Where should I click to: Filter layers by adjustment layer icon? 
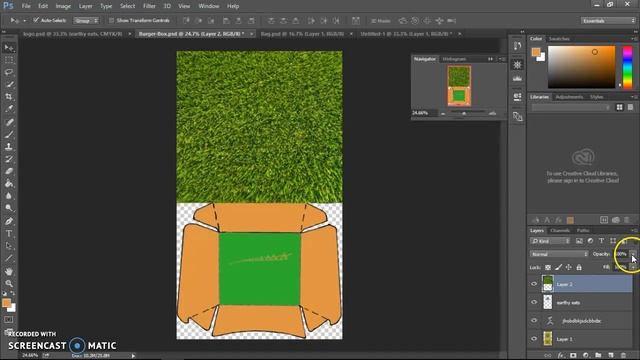pyautogui.click(x=590, y=241)
